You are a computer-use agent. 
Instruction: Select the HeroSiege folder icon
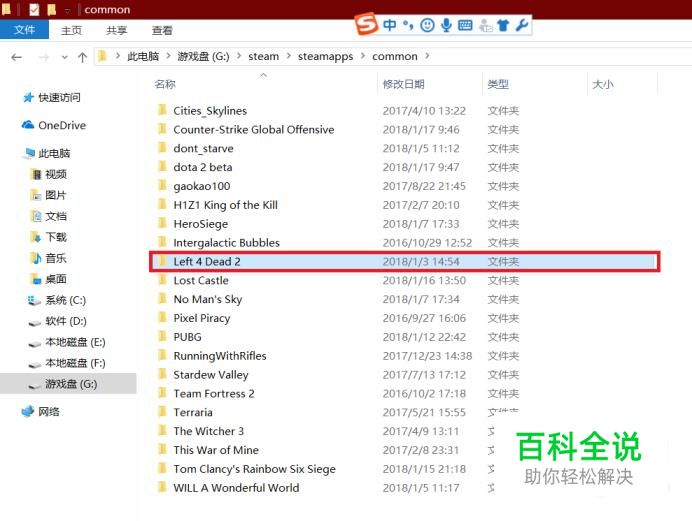(162, 223)
